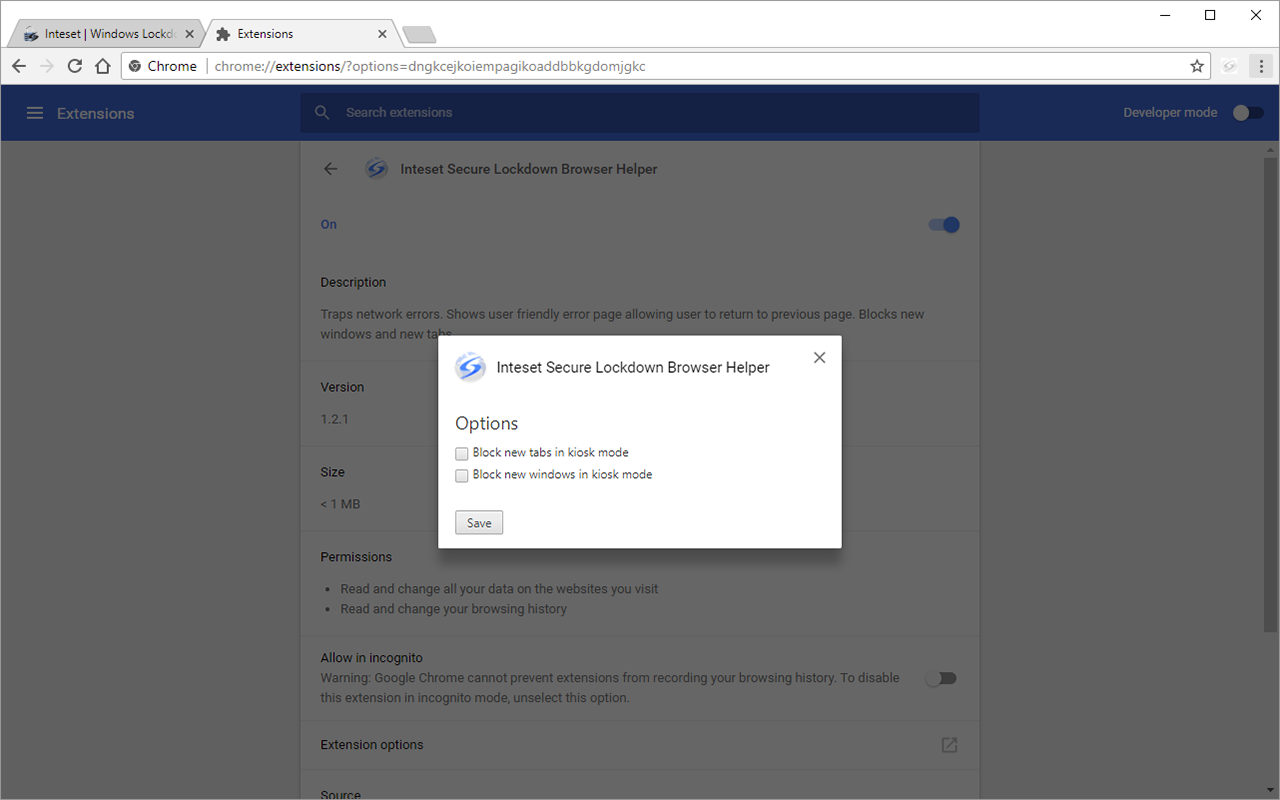Click the version number 1.2.1

335,419
